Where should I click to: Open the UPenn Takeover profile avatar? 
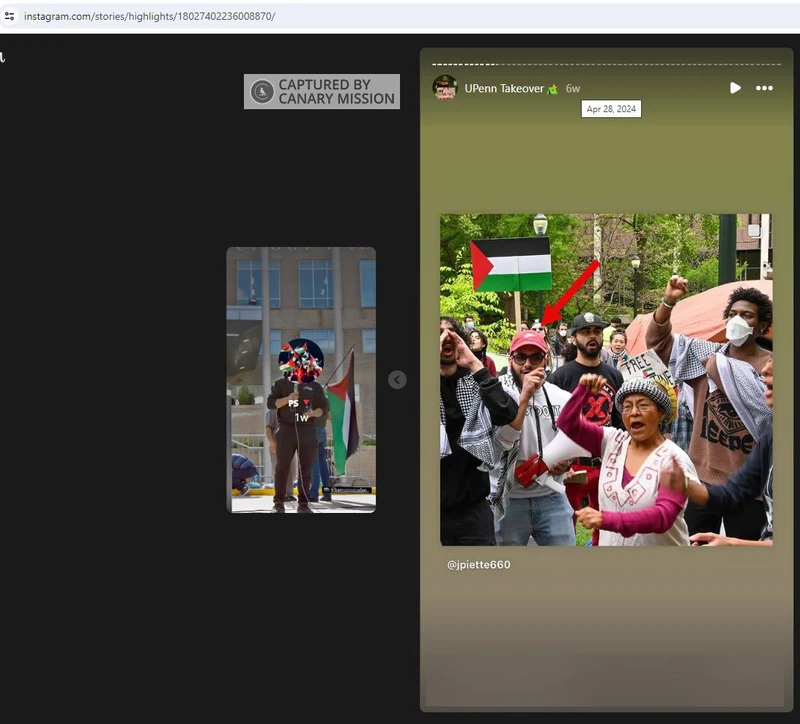[x=445, y=88]
